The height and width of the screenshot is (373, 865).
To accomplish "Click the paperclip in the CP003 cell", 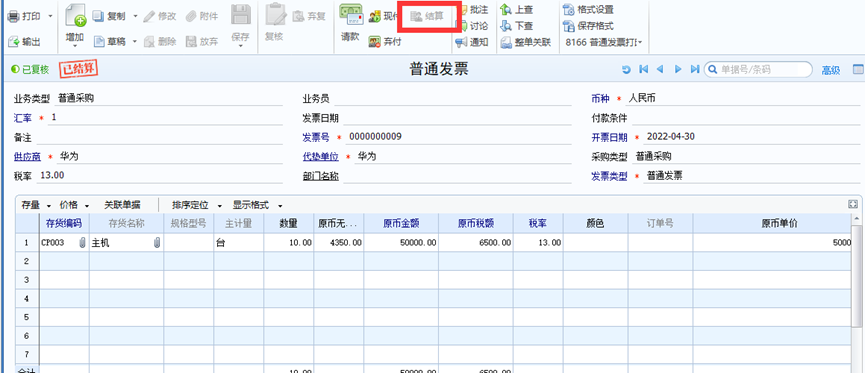I will pyautogui.click(x=83, y=242).
